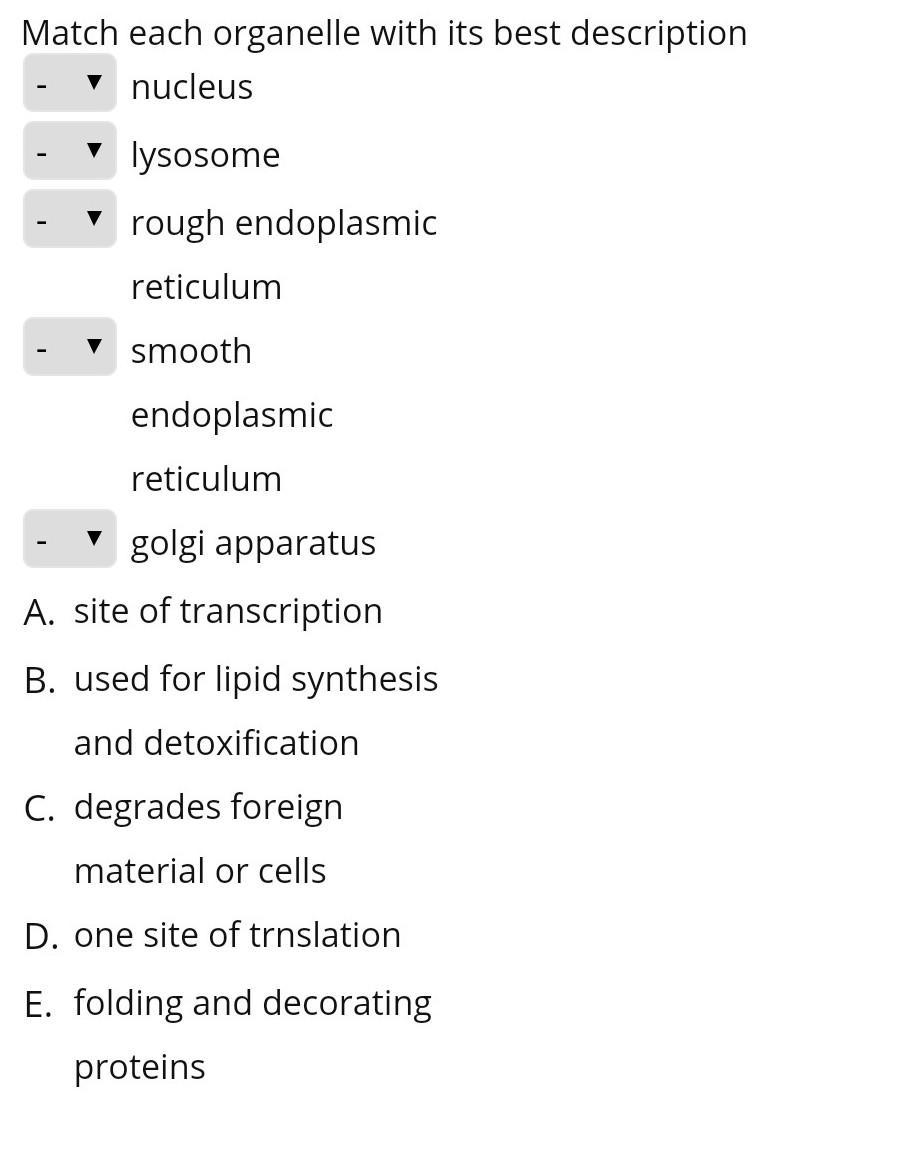The height and width of the screenshot is (1152, 898).
Task: Open the rough endoplasmic reticulum dropdown
Action: click(69, 220)
